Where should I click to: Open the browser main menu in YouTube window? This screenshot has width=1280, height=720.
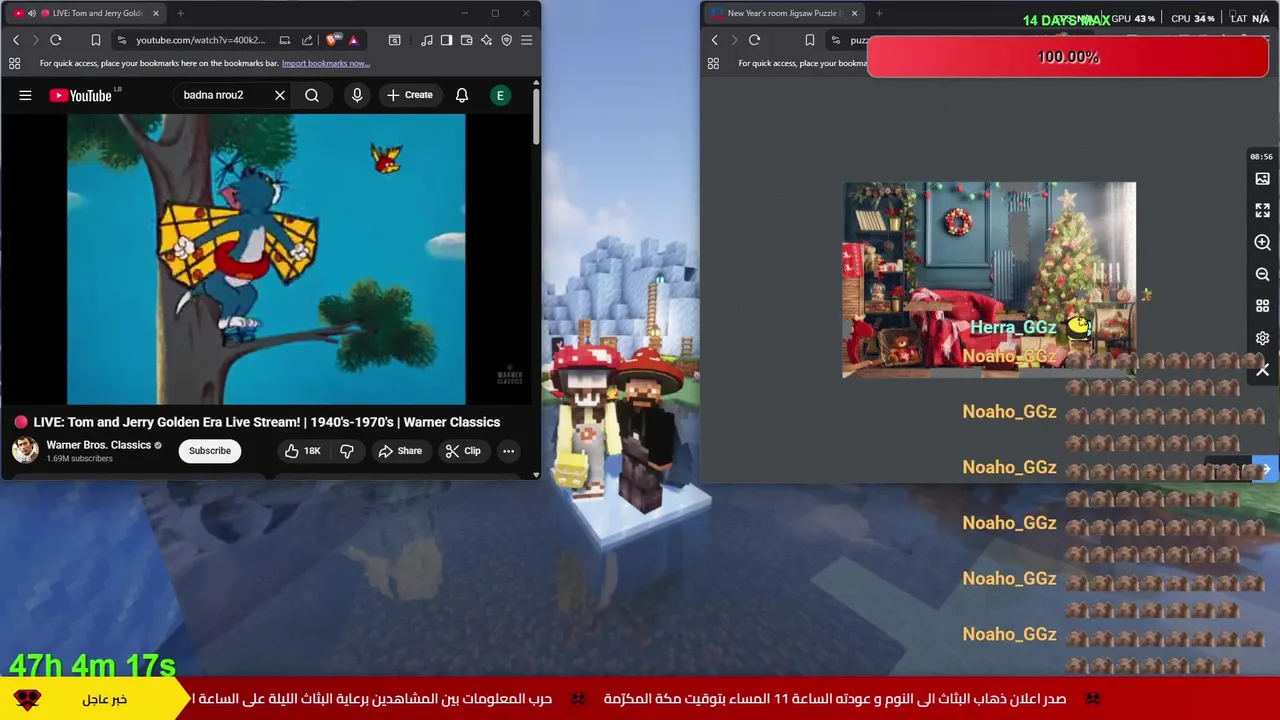click(527, 40)
